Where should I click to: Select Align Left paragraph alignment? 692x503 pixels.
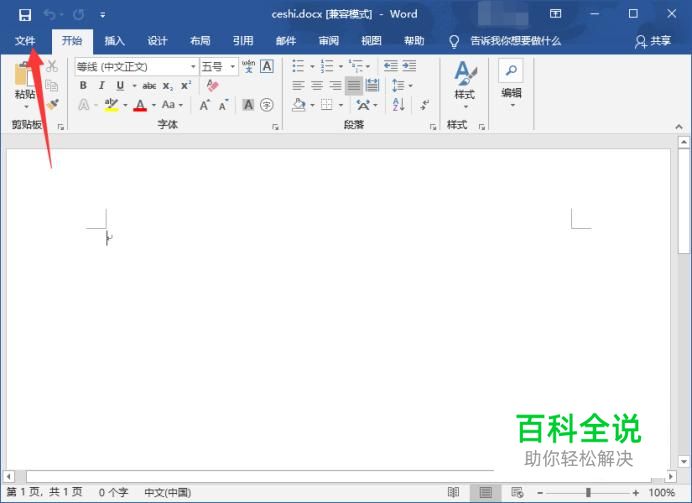(298, 86)
